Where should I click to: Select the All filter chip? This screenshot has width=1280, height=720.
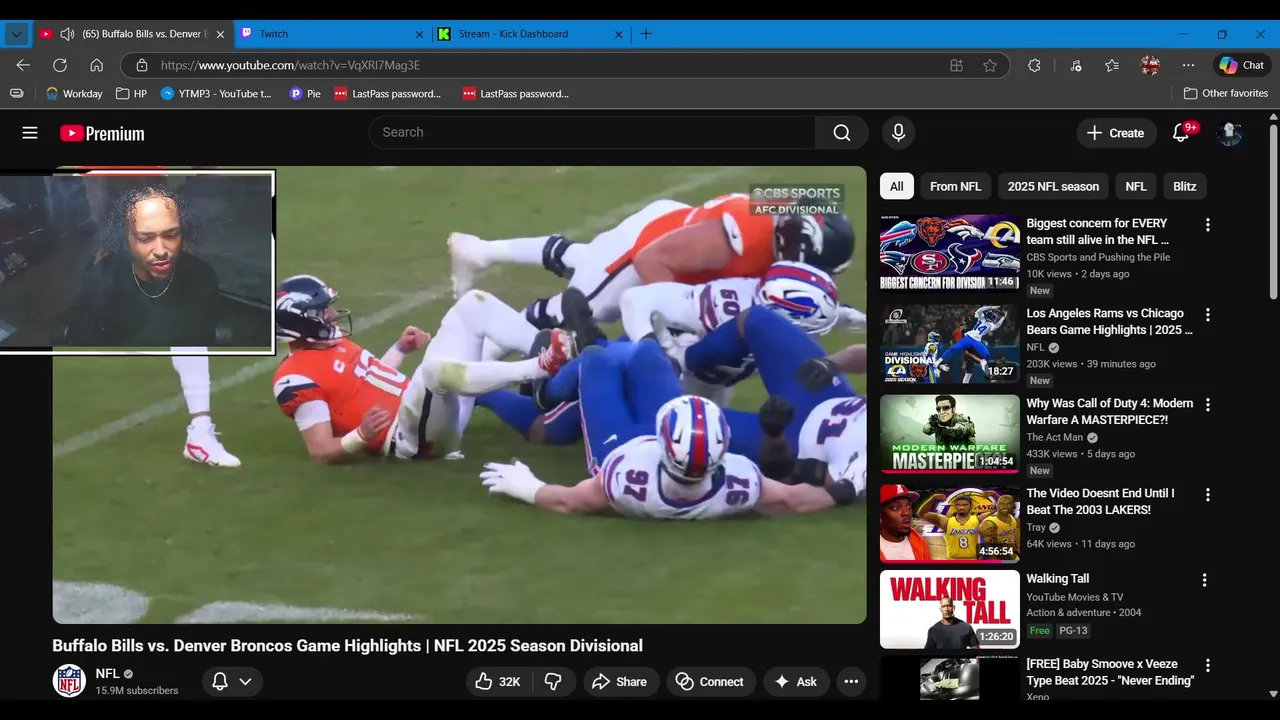[x=897, y=186]
